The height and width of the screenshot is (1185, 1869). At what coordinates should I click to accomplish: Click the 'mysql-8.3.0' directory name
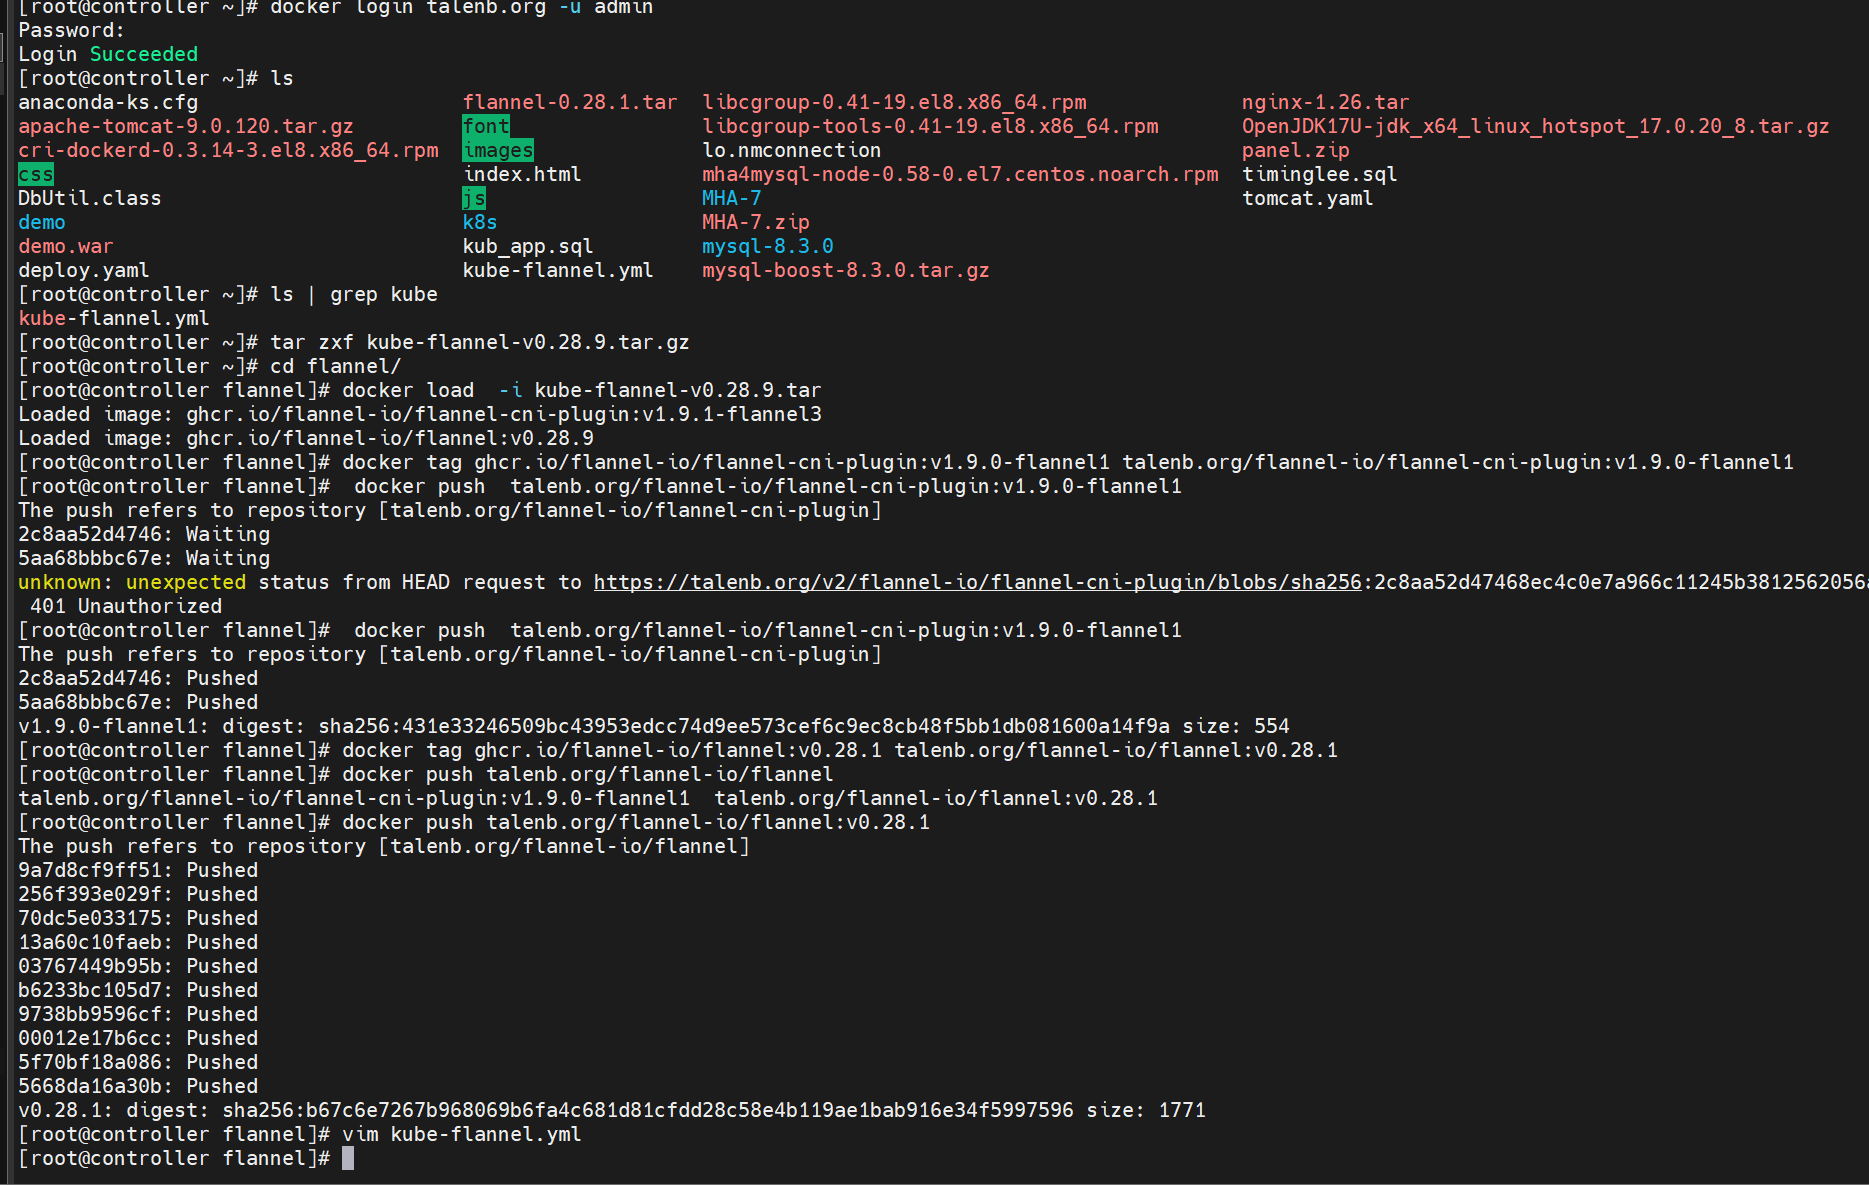coord(768,246)
